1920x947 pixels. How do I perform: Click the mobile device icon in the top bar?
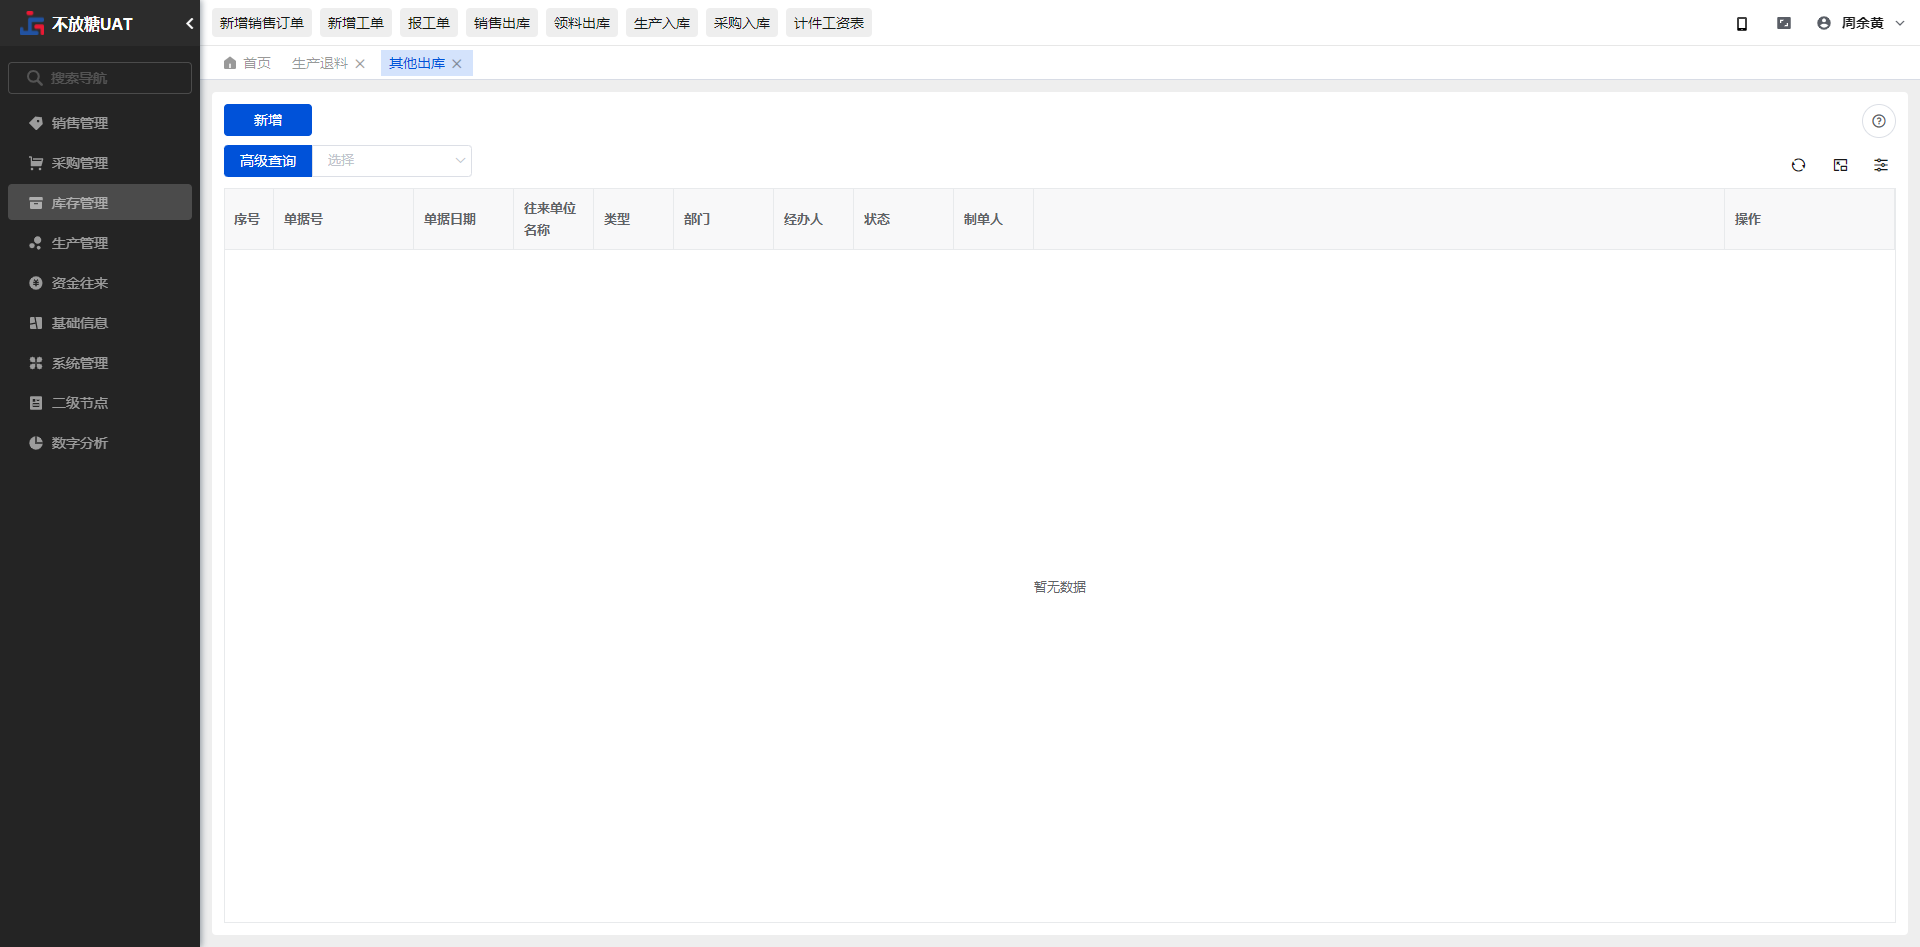[1742, 23]
